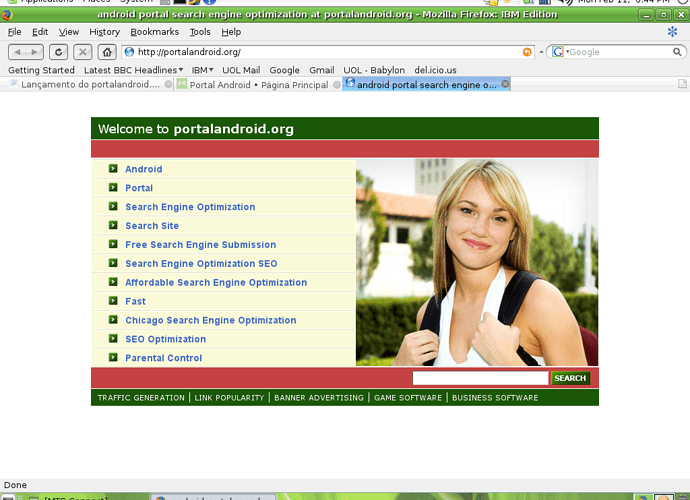Open the Bookmarks menu
The height and width of the screenshot is (500, 690).
point(154,32)
